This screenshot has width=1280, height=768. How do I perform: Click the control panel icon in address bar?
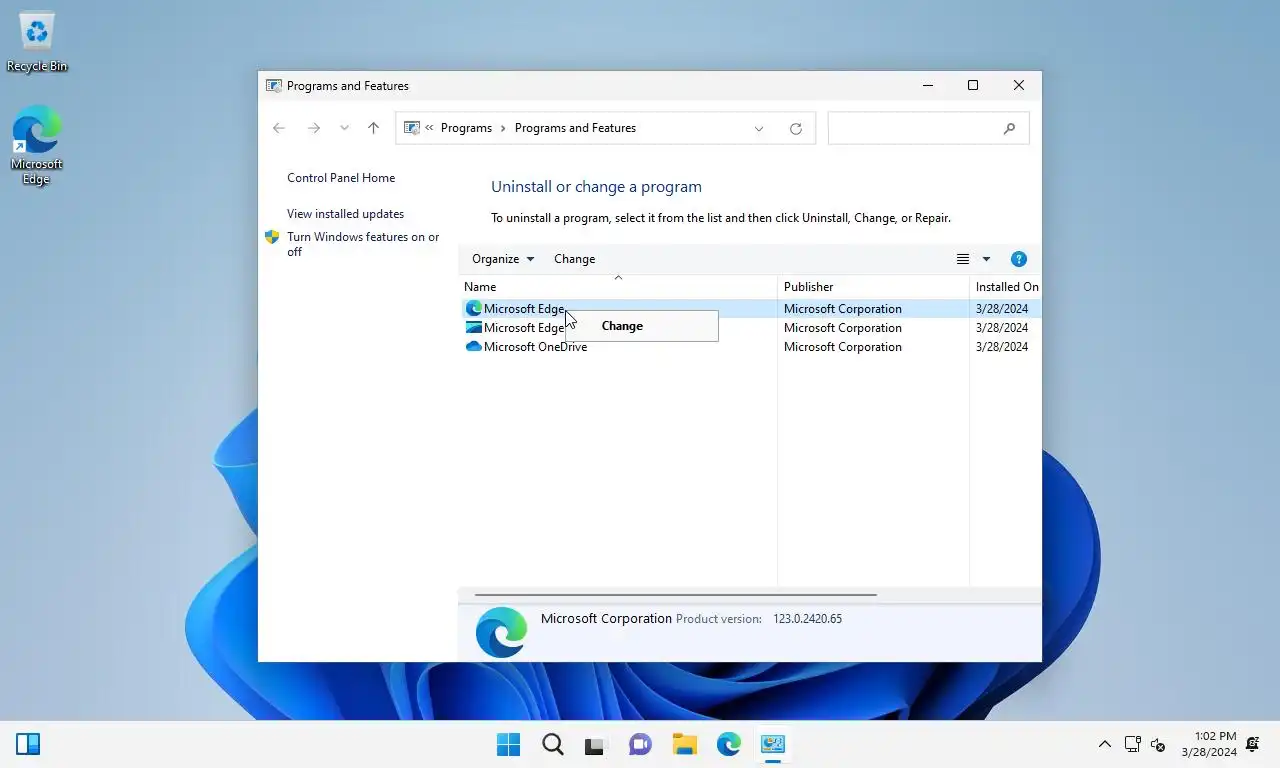pos(411,128)
